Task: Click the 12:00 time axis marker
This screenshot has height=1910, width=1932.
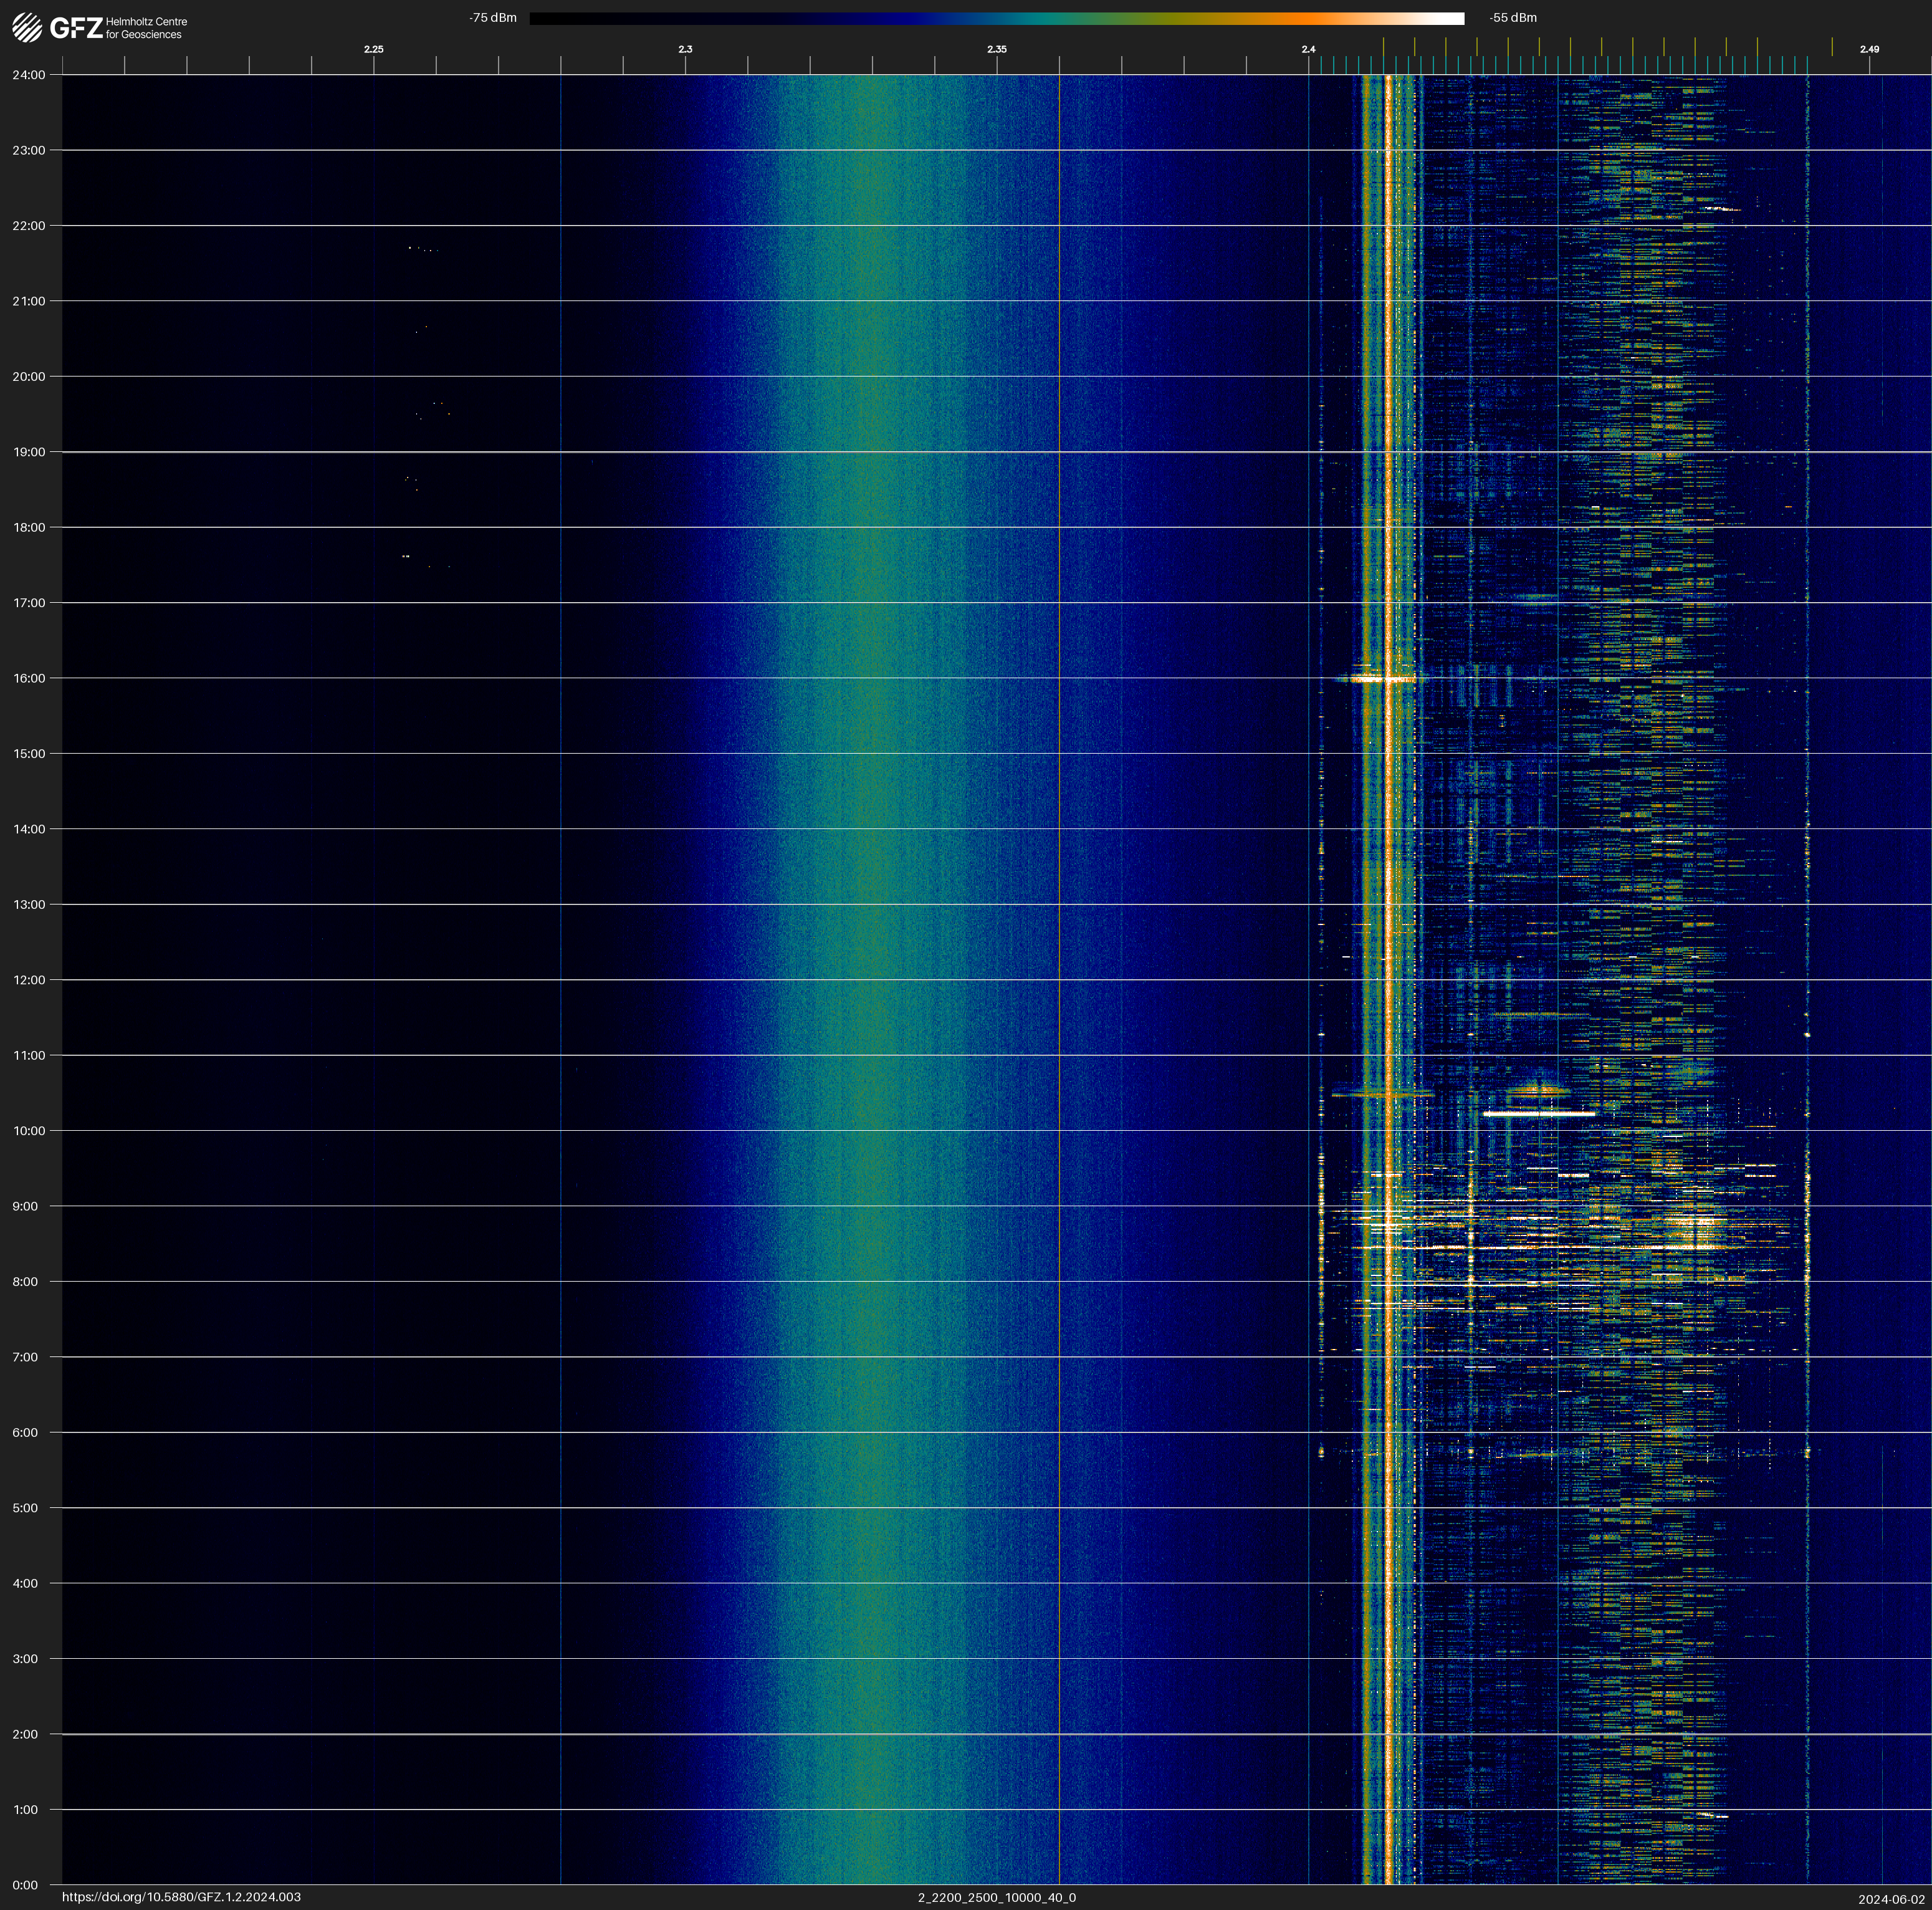Action: pos(29,980)
